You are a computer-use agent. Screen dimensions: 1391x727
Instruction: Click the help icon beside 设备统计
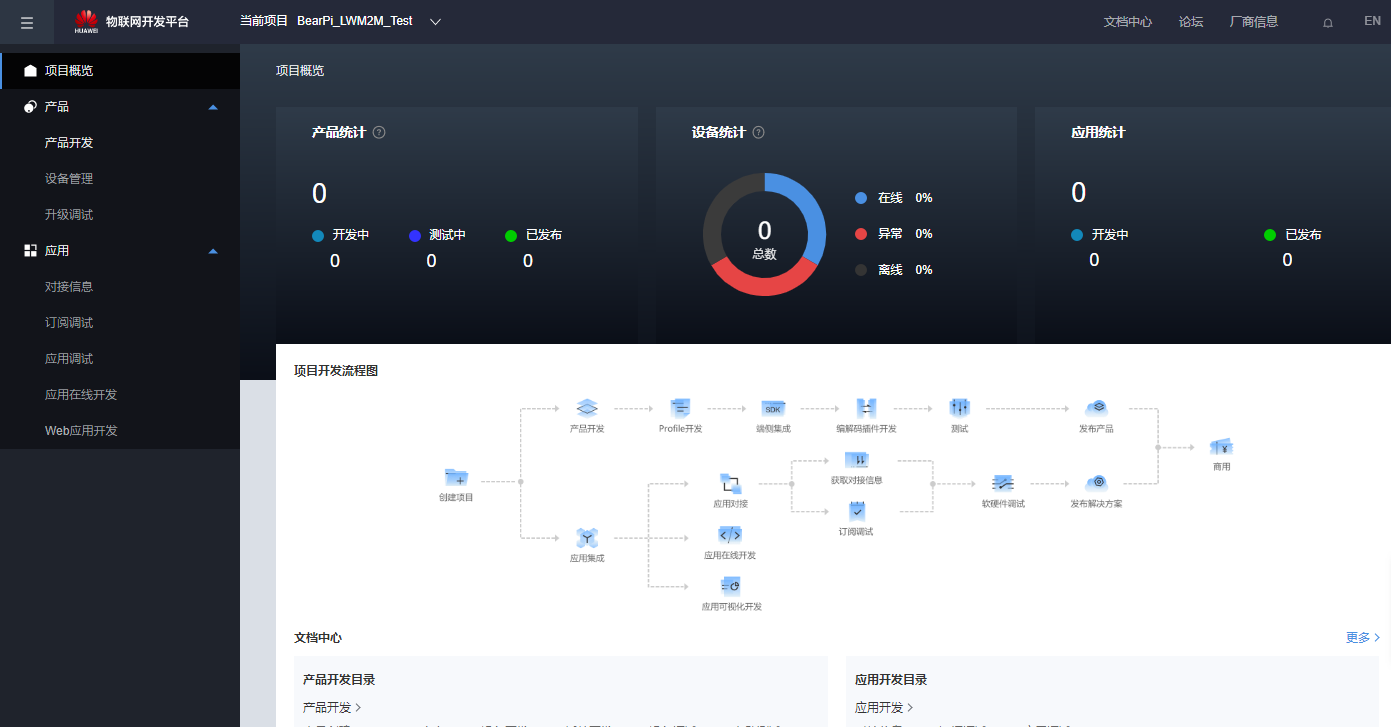(x=759, y=132)
